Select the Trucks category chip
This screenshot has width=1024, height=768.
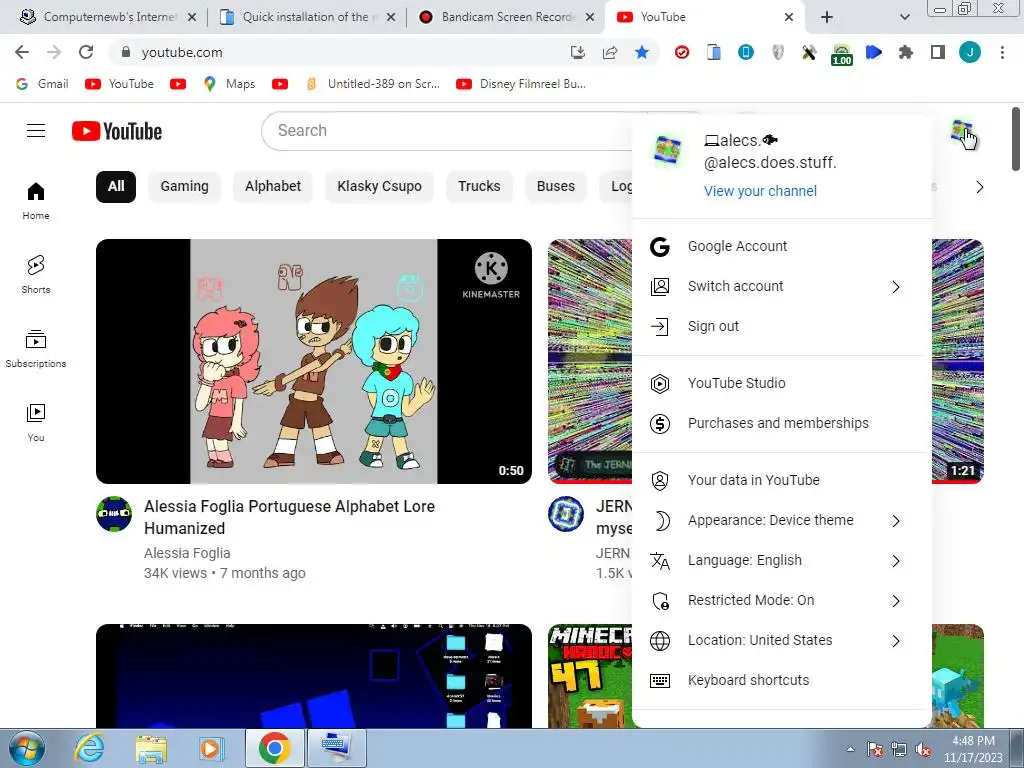click(x=479, y=187)
